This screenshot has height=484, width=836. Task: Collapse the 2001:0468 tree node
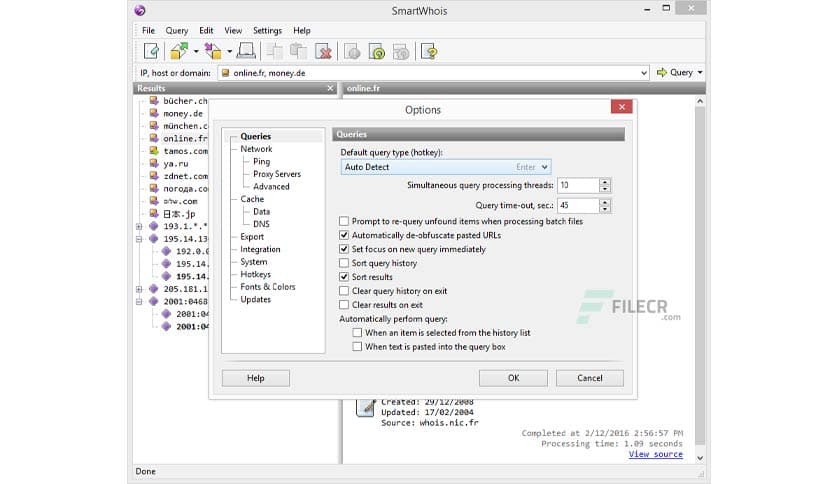click(139, 302)
